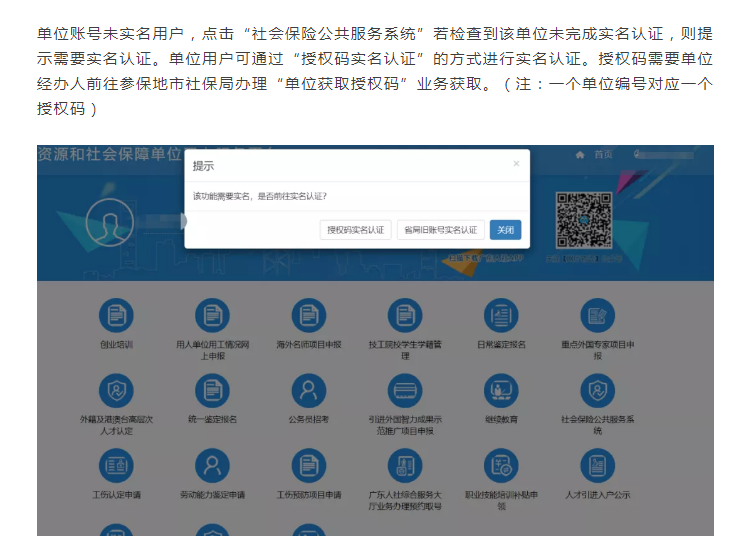Open 重点外国专家项目申报 icon
Screen dimensions: 740x557
598,317
